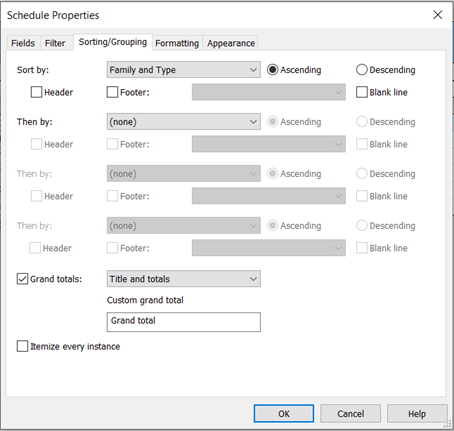454x431 pixels.
Task: Click the Custom grand total text field
Action: click(x=184, y=322)
